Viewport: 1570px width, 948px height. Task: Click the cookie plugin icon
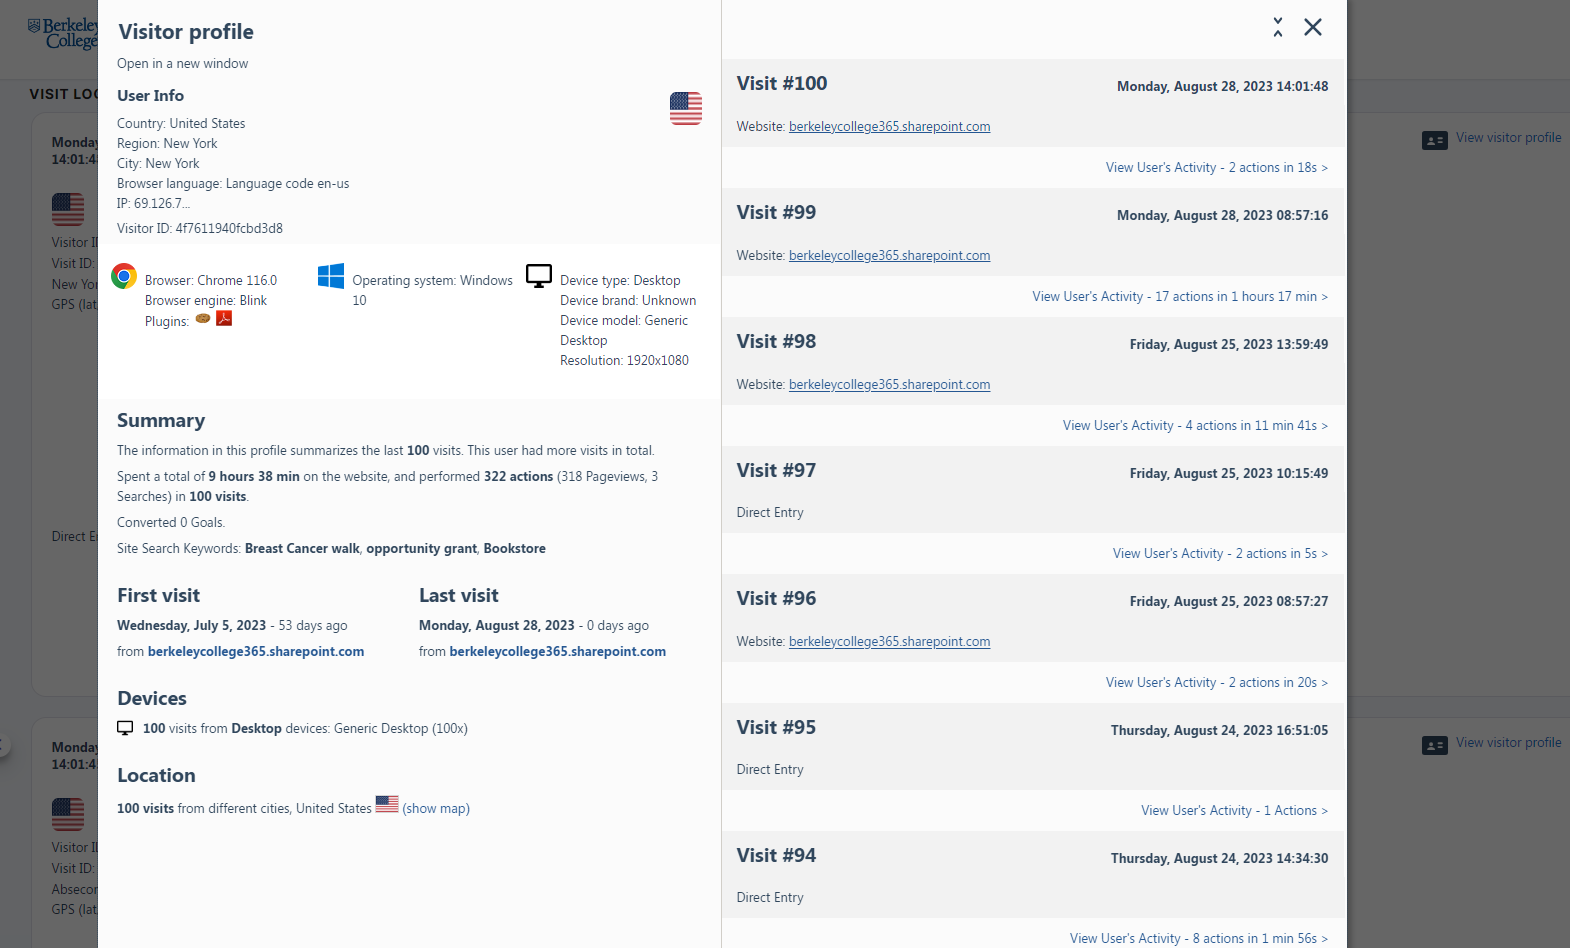pos(203,319)
